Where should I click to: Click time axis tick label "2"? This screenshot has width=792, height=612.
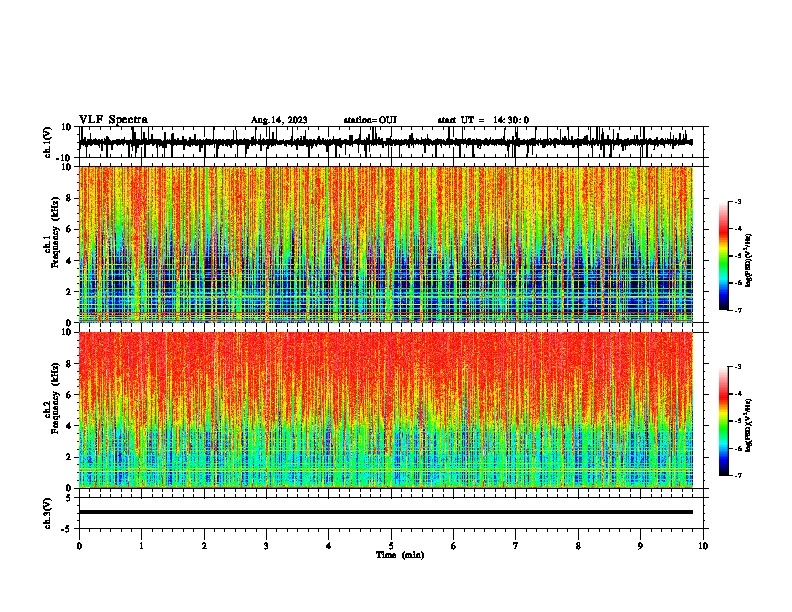204,546
